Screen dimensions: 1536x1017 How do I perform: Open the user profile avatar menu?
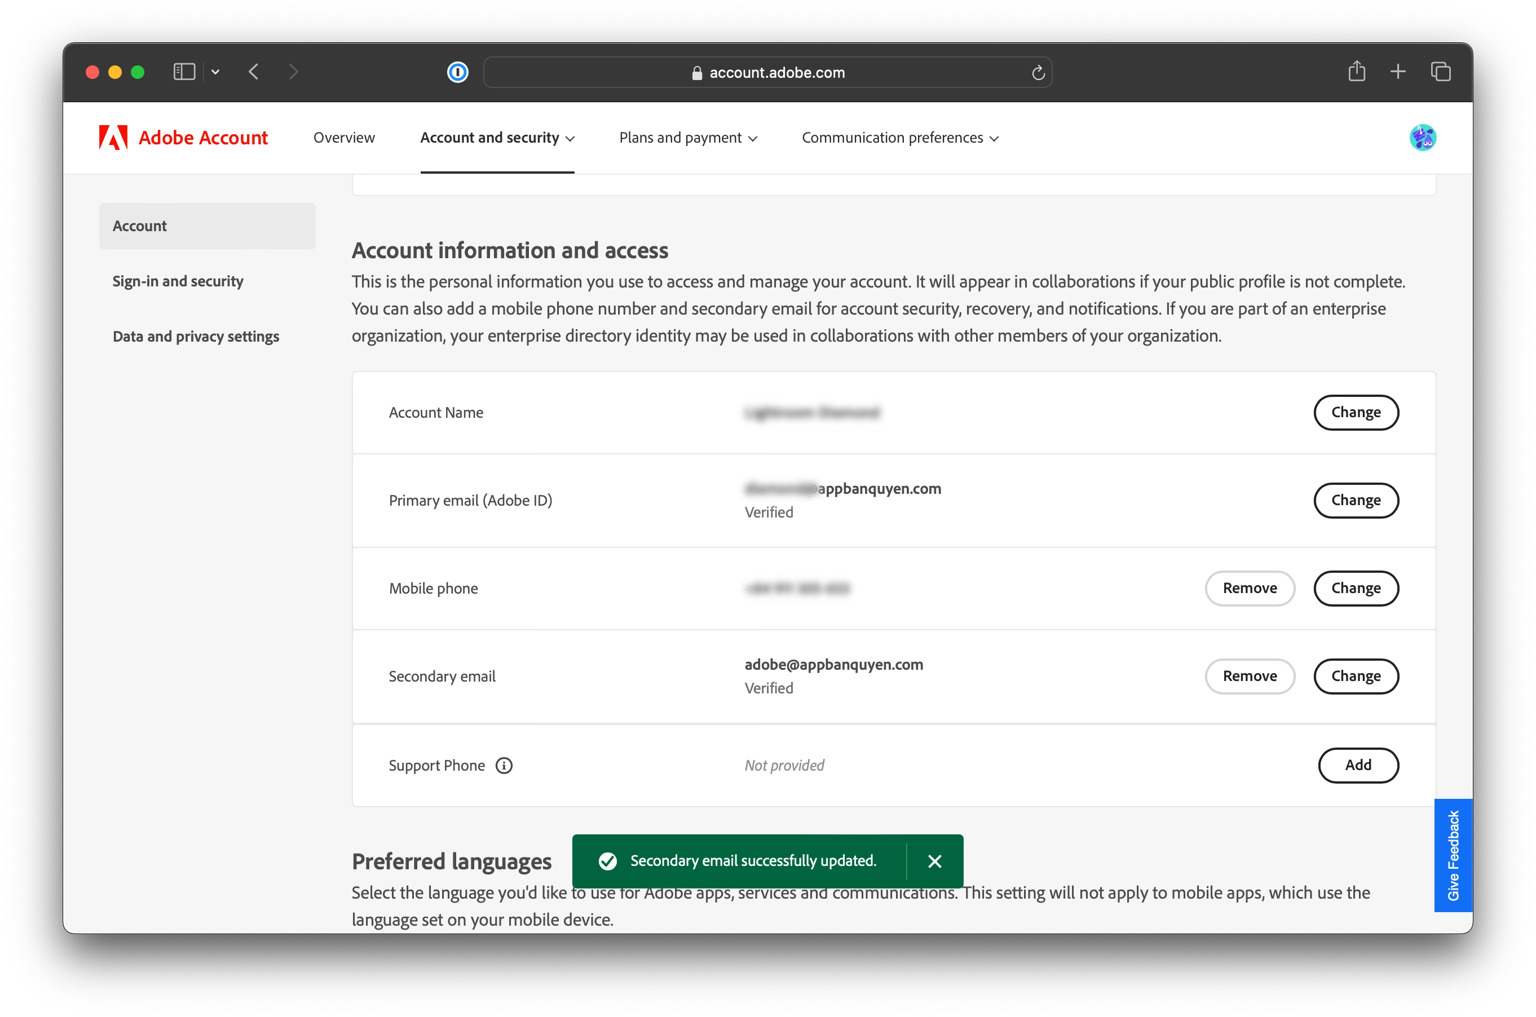coord(1422,138)
